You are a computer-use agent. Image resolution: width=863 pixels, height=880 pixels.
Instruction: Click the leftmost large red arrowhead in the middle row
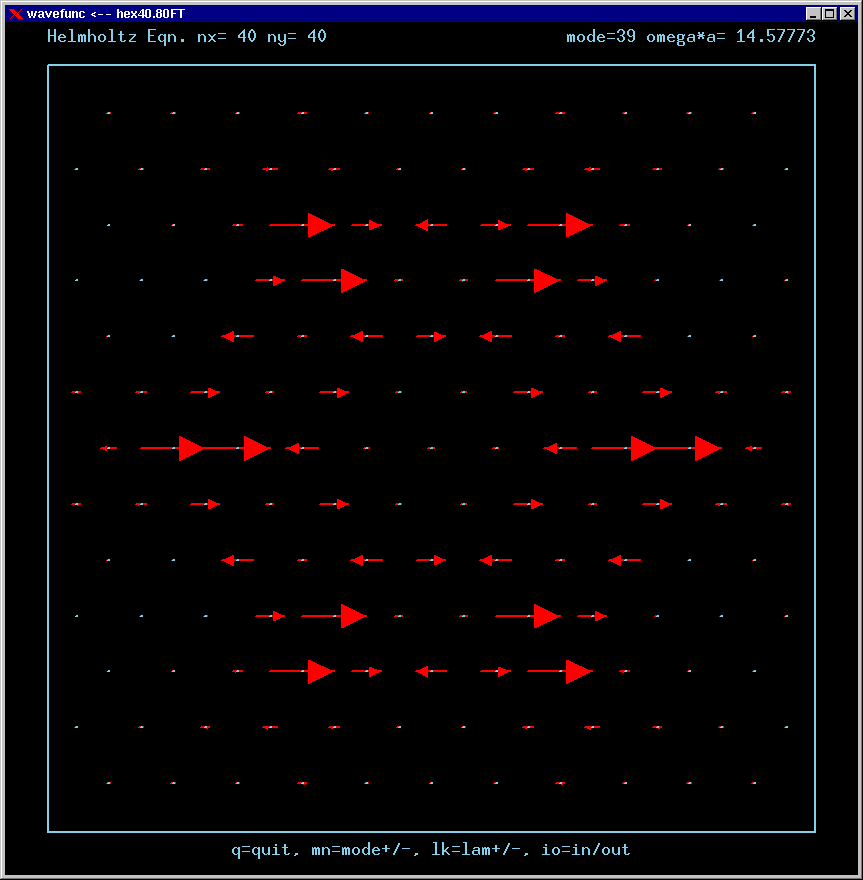191,448
